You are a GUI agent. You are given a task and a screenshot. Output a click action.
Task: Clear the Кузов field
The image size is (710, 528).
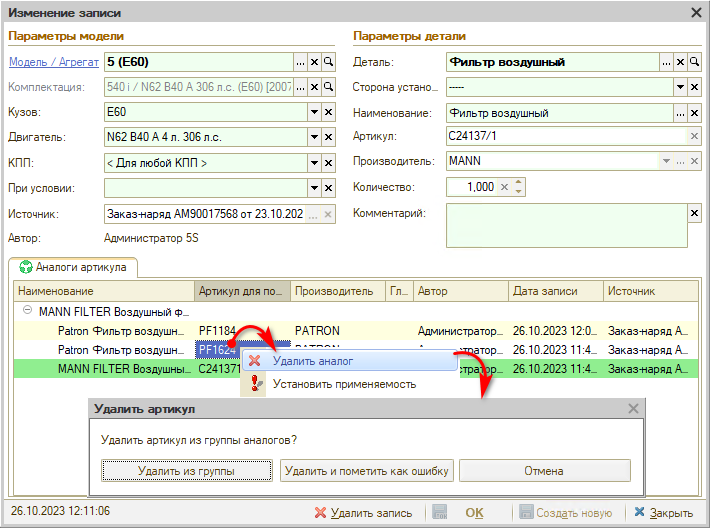coord(328,112)
